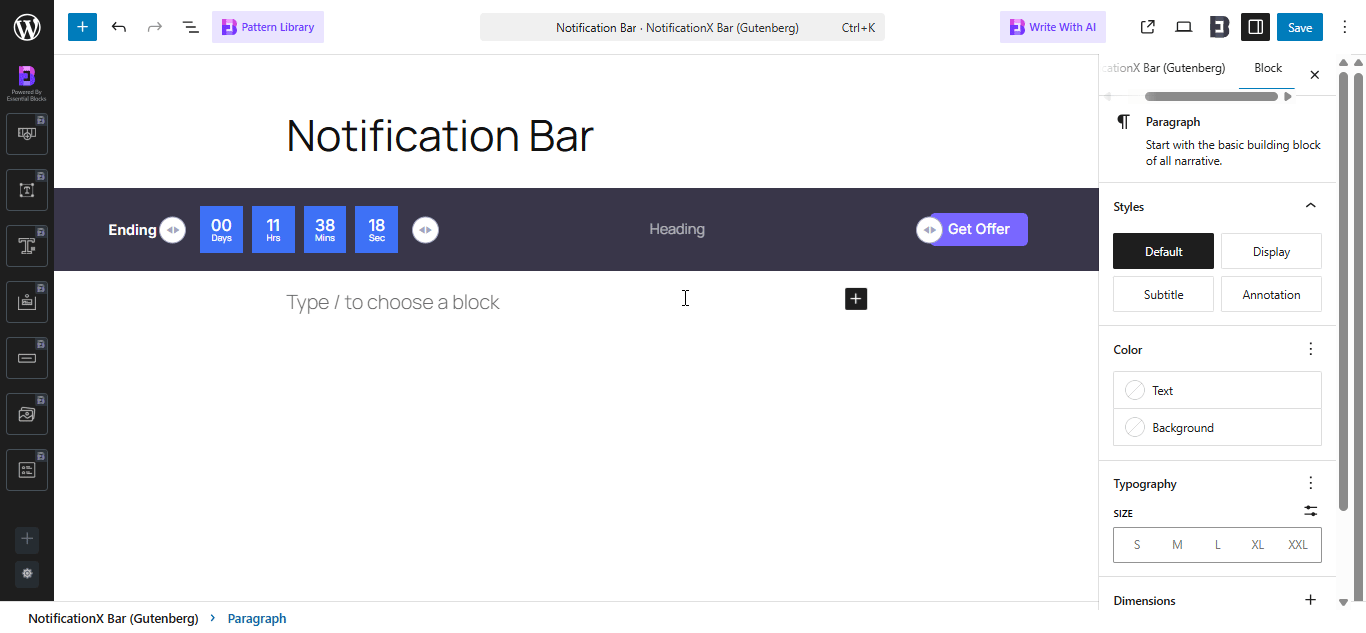Click Paragraph in the breadcrumb
Image resolution: width=1366 pixels, height=633 pixels.
click(257, 618)
